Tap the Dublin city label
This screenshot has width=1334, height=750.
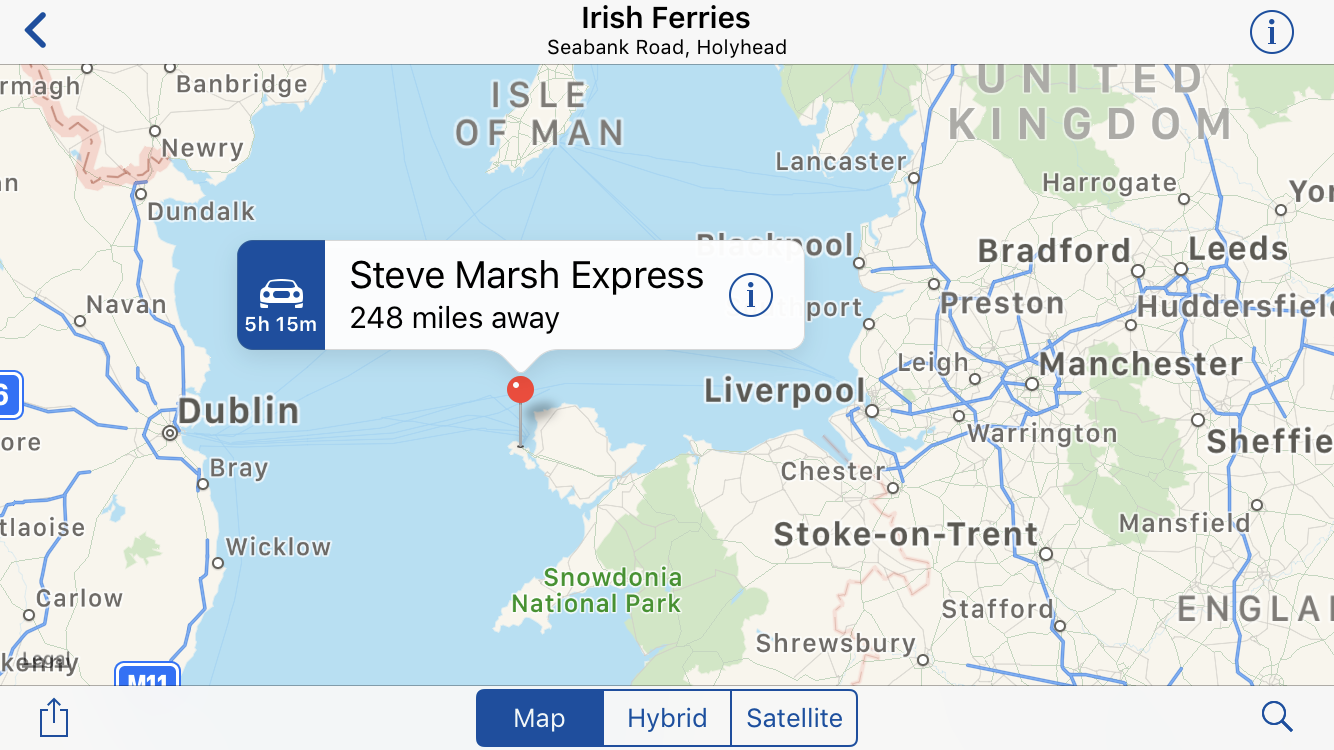239,411
